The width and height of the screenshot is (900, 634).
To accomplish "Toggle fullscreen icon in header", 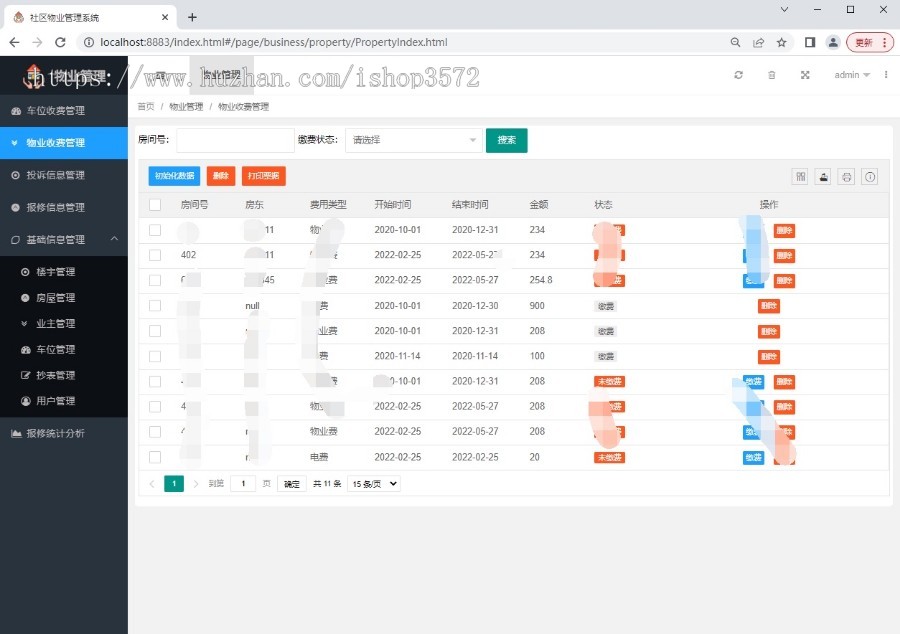I will point(805,75).
